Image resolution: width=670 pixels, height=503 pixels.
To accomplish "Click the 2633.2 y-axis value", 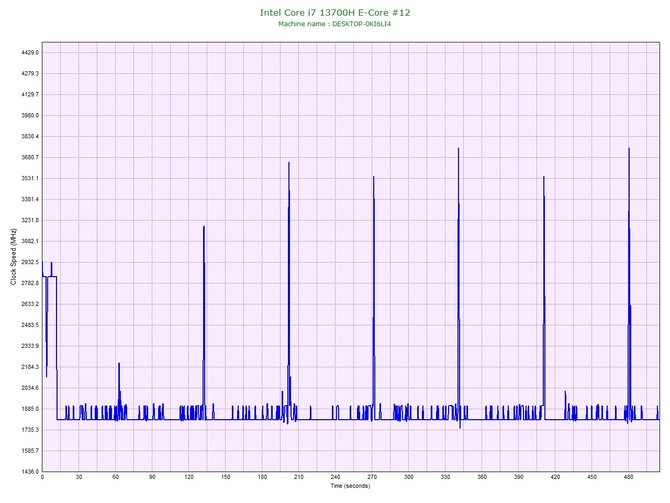I will 30,304.
